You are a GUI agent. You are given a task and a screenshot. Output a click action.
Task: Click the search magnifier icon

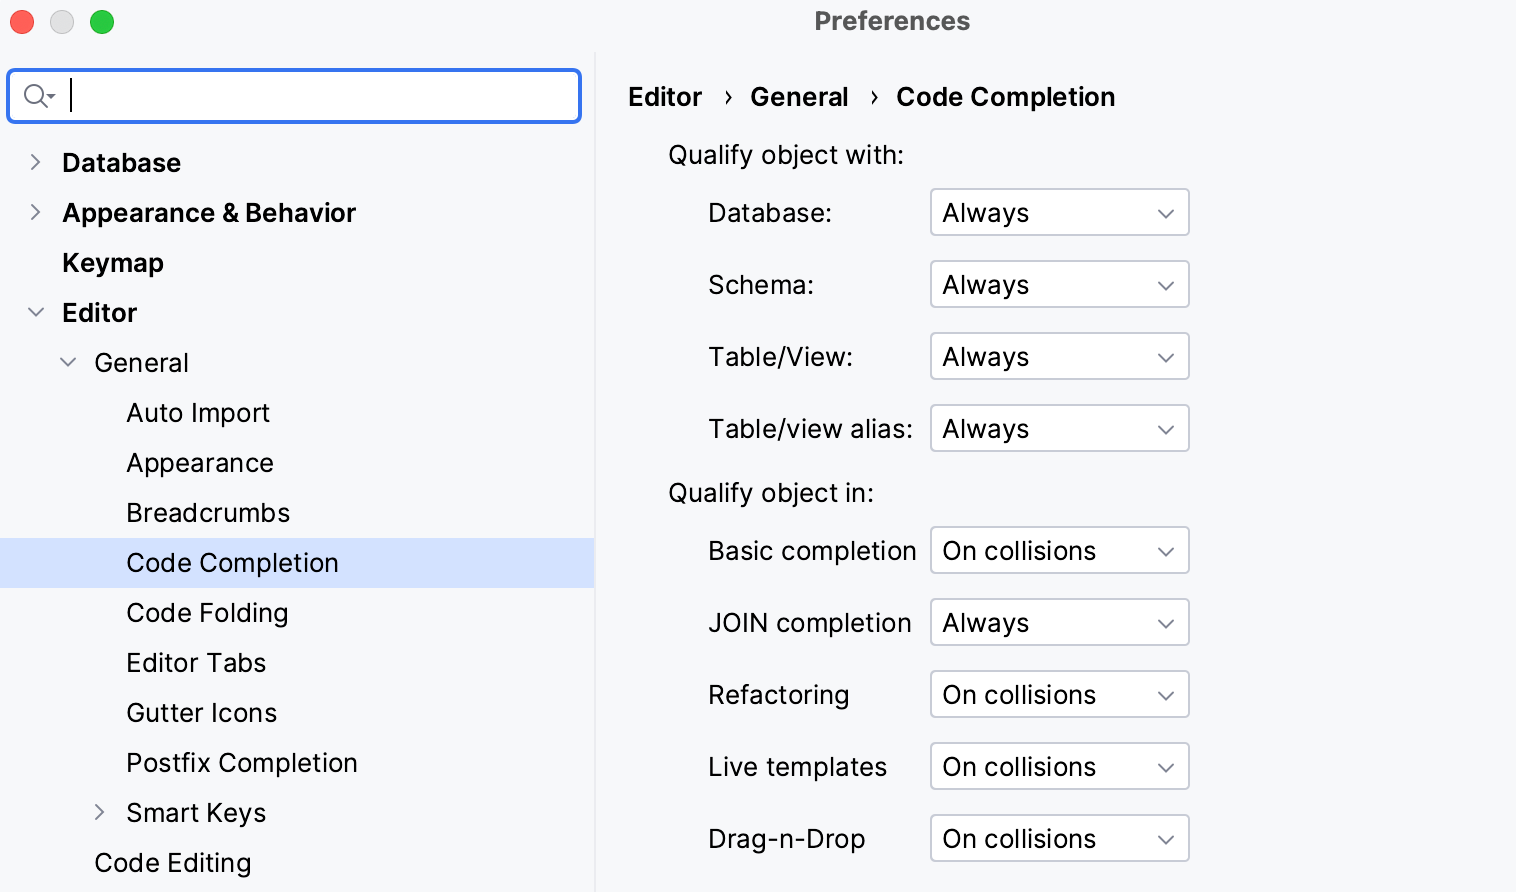(x=38, y=96)
